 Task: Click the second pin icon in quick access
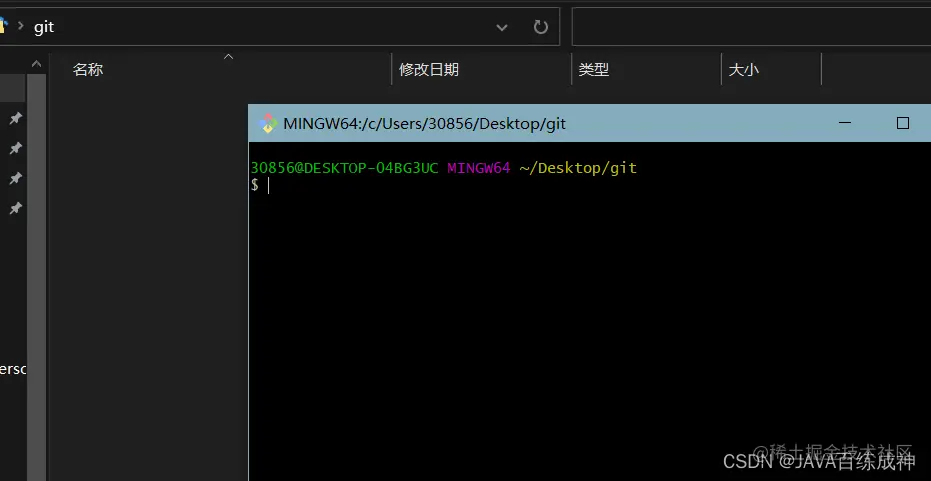[15, 148]
